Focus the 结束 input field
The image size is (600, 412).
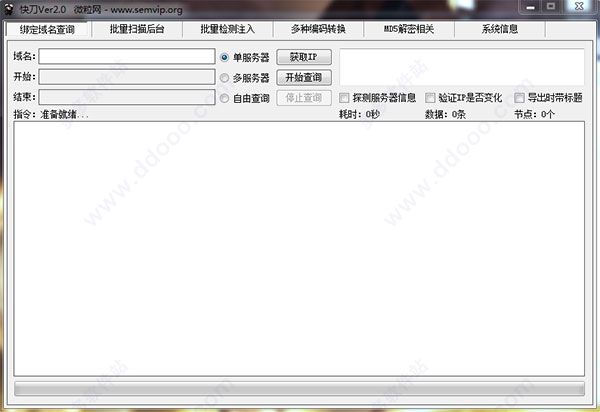tap(127, 97)
